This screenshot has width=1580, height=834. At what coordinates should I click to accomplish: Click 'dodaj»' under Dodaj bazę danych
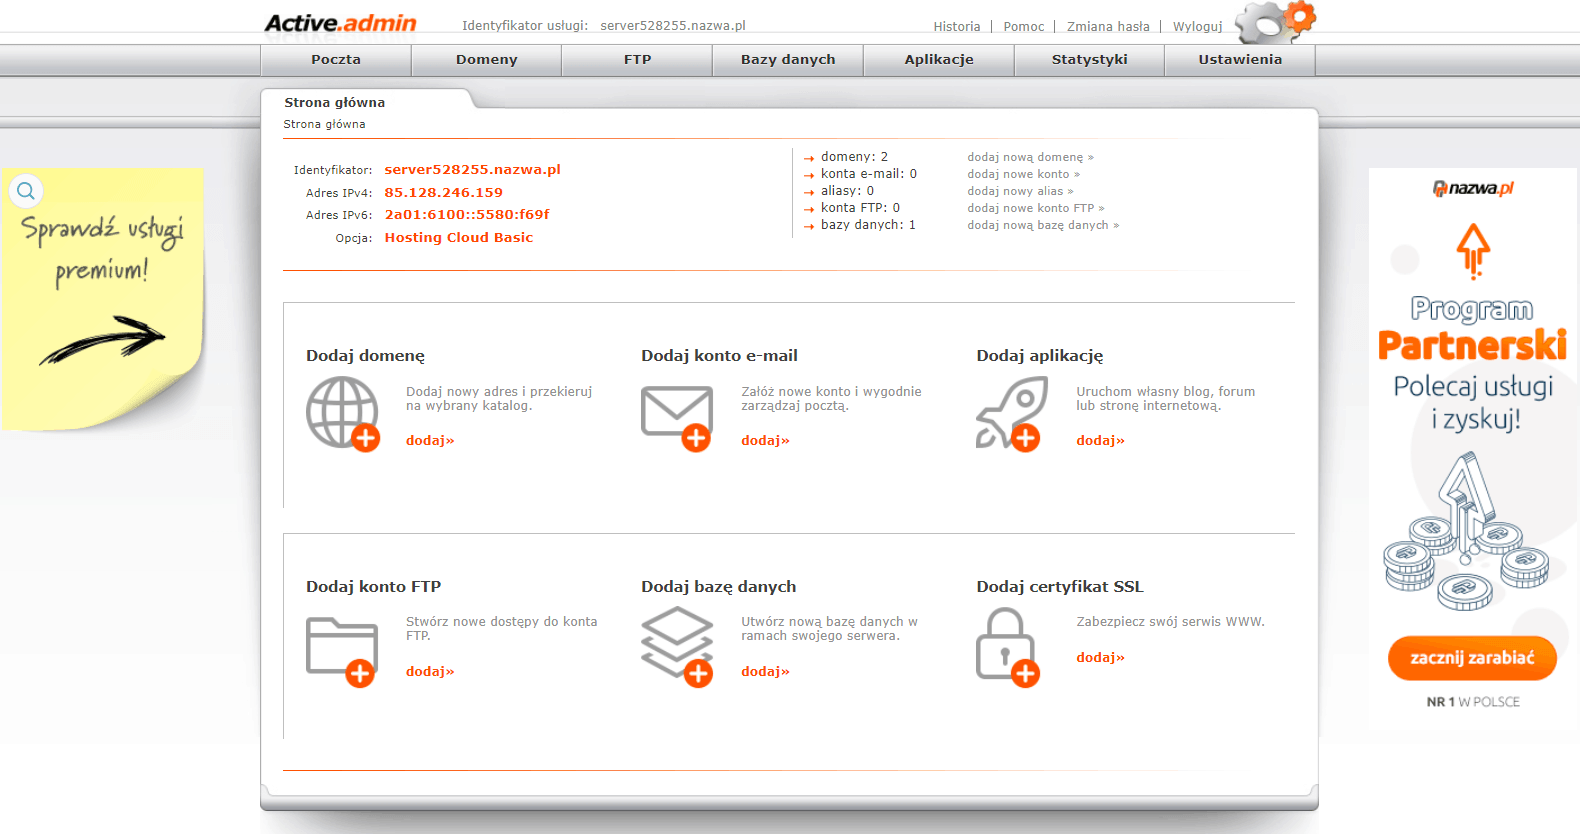click(x=765, y=671)
